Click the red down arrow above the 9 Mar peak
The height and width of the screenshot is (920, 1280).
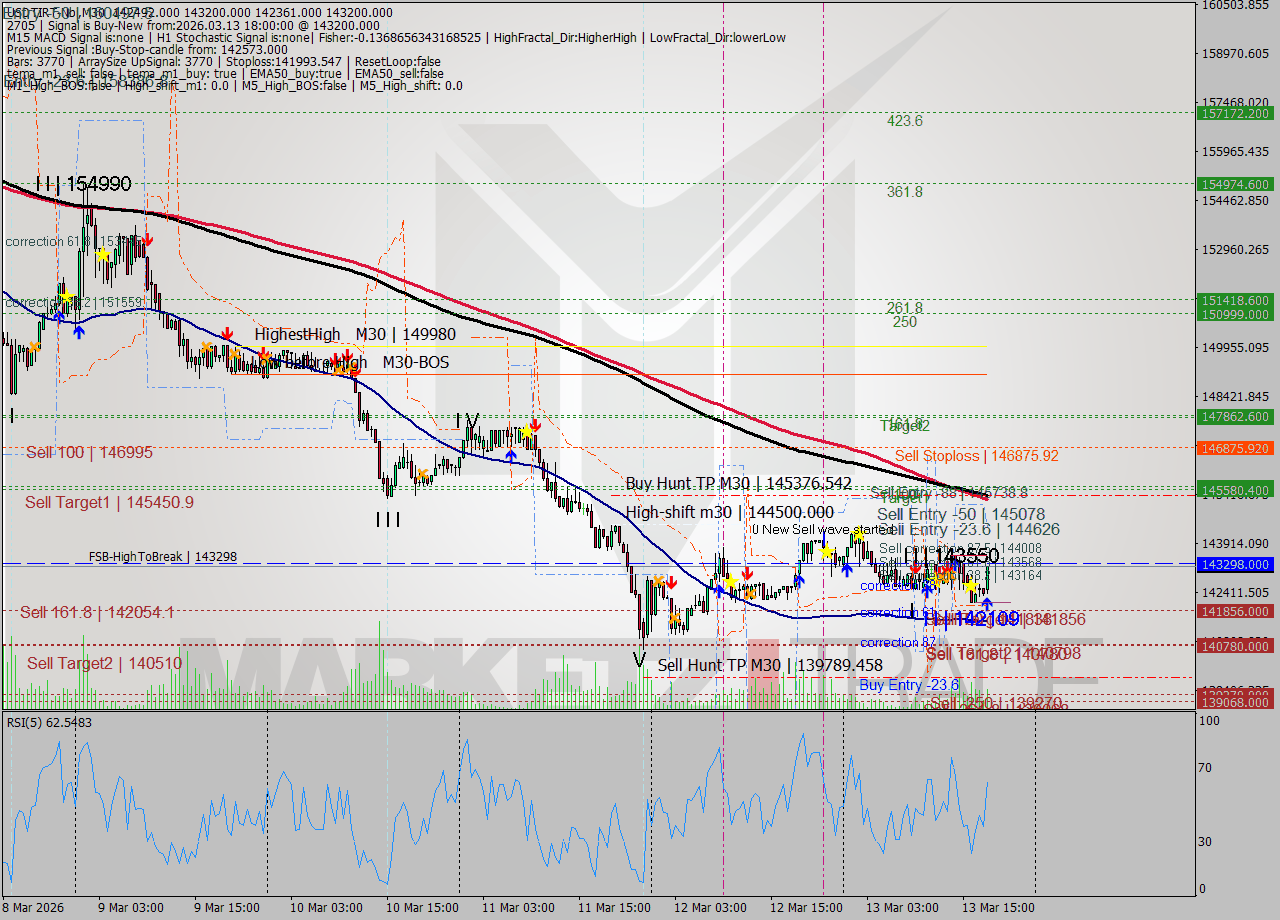[x=146, y=240]
